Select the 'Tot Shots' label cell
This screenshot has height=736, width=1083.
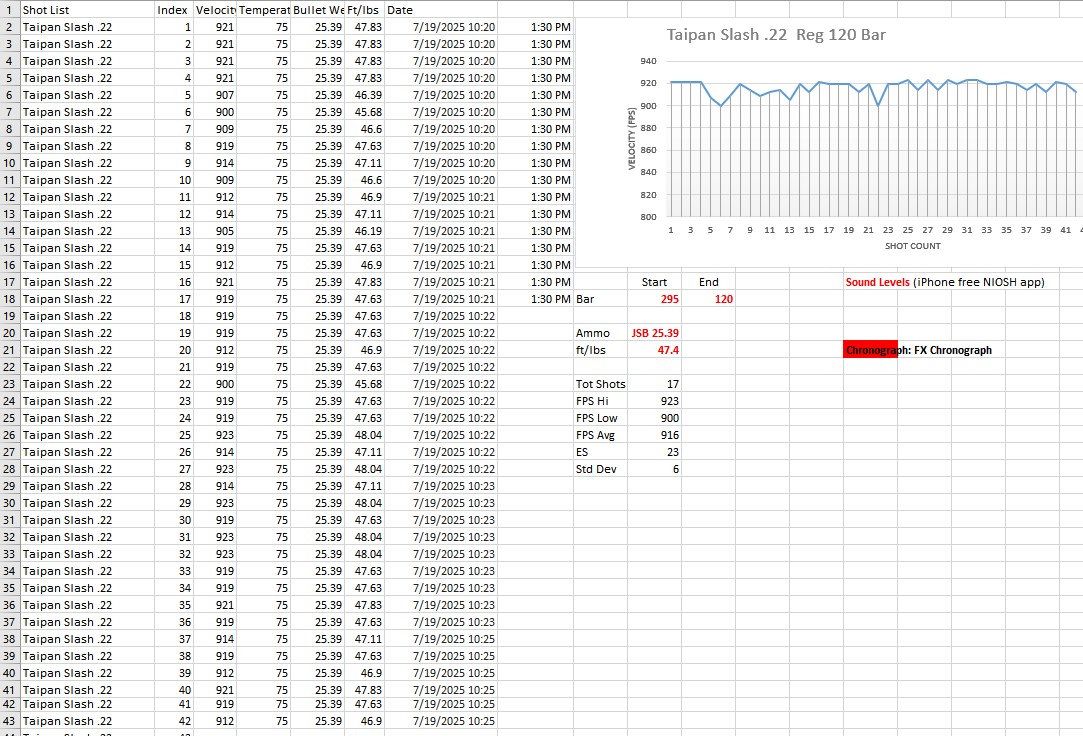(x=600, y=384)
